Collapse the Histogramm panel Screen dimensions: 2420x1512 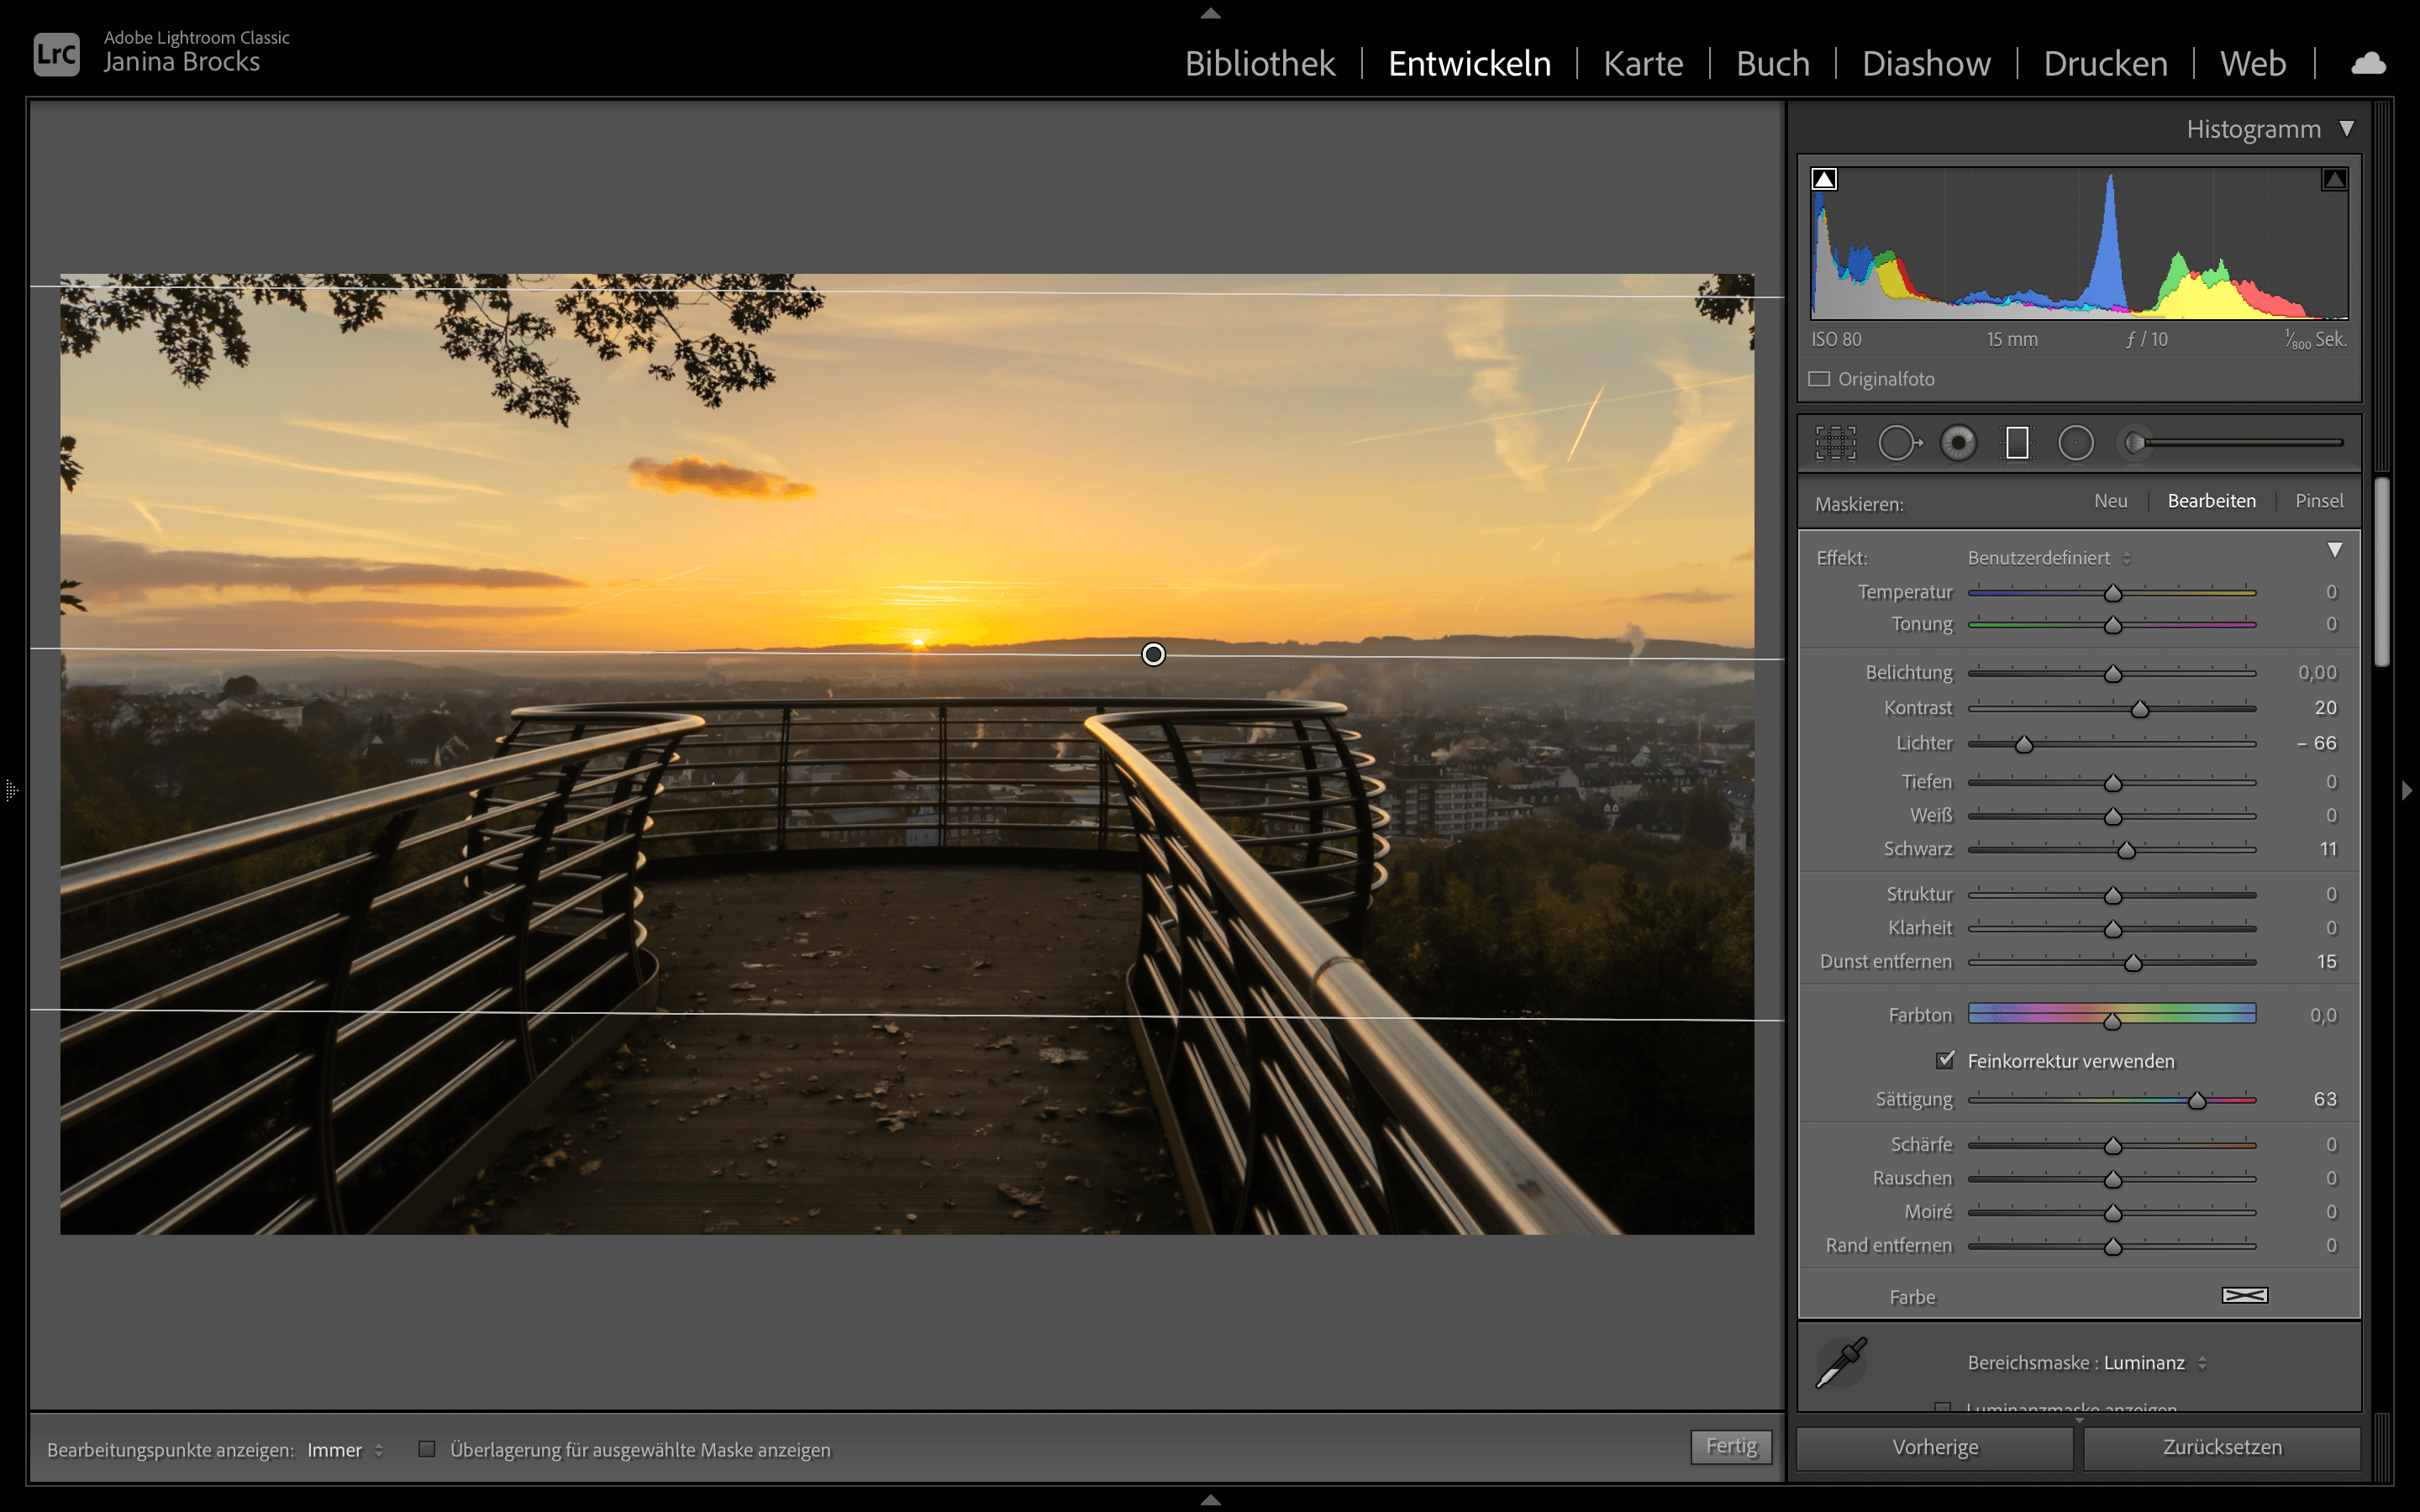[x=2346, y=129]
